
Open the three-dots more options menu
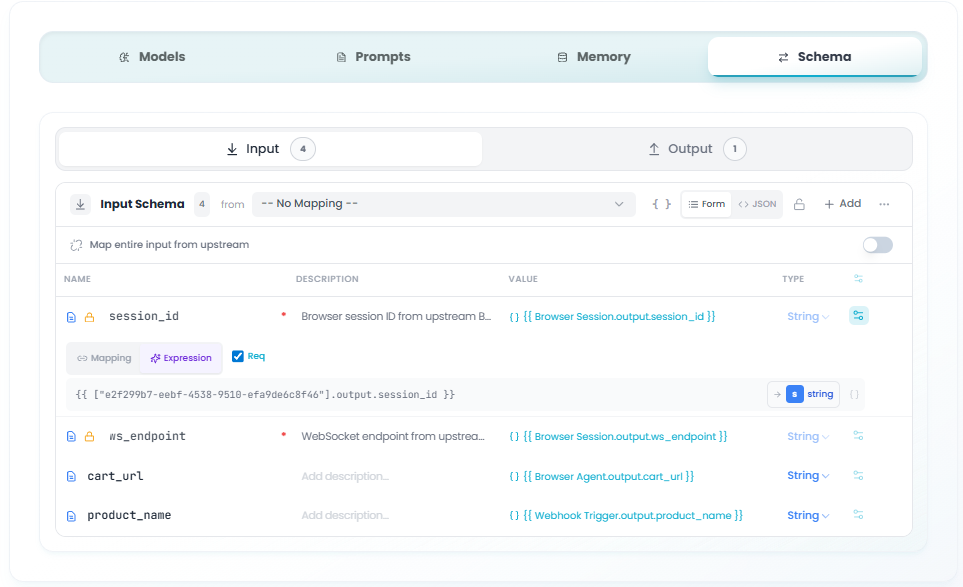coord(884,204)
